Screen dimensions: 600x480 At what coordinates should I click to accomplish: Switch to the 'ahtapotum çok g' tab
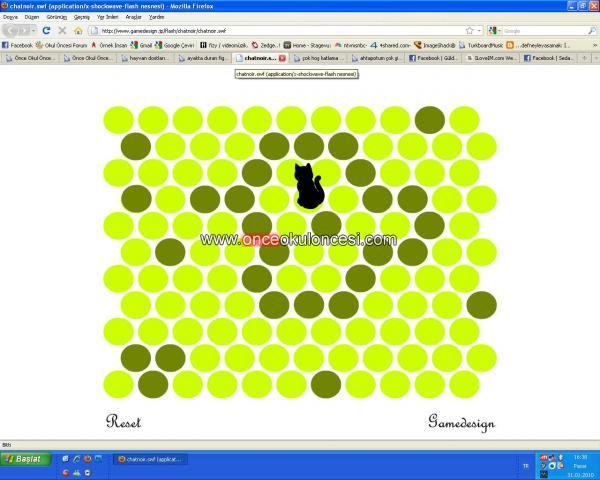tap(376, 58)
